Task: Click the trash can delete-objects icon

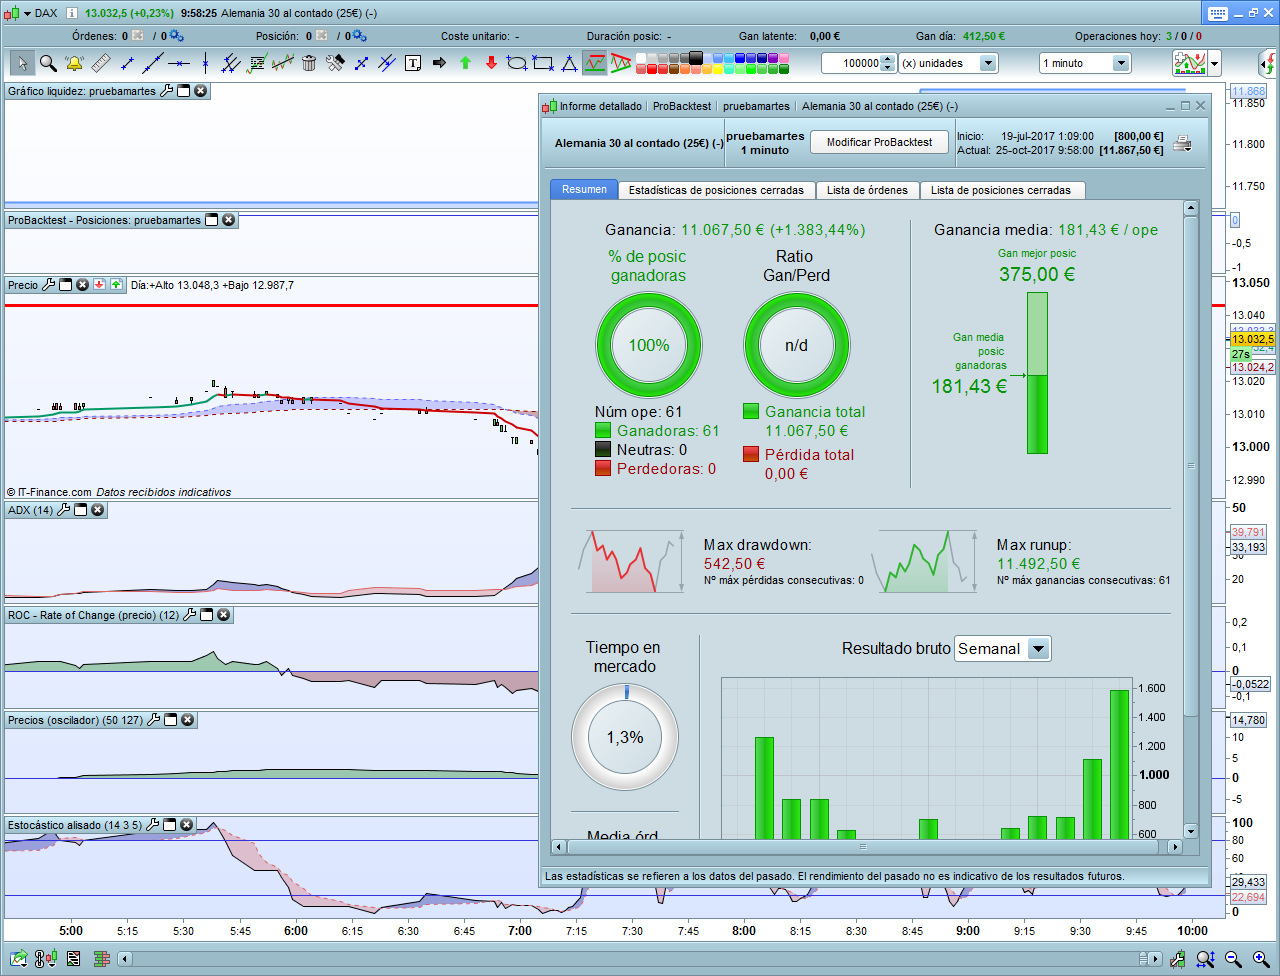Action: pyautogui.click(x=309, y=63)
